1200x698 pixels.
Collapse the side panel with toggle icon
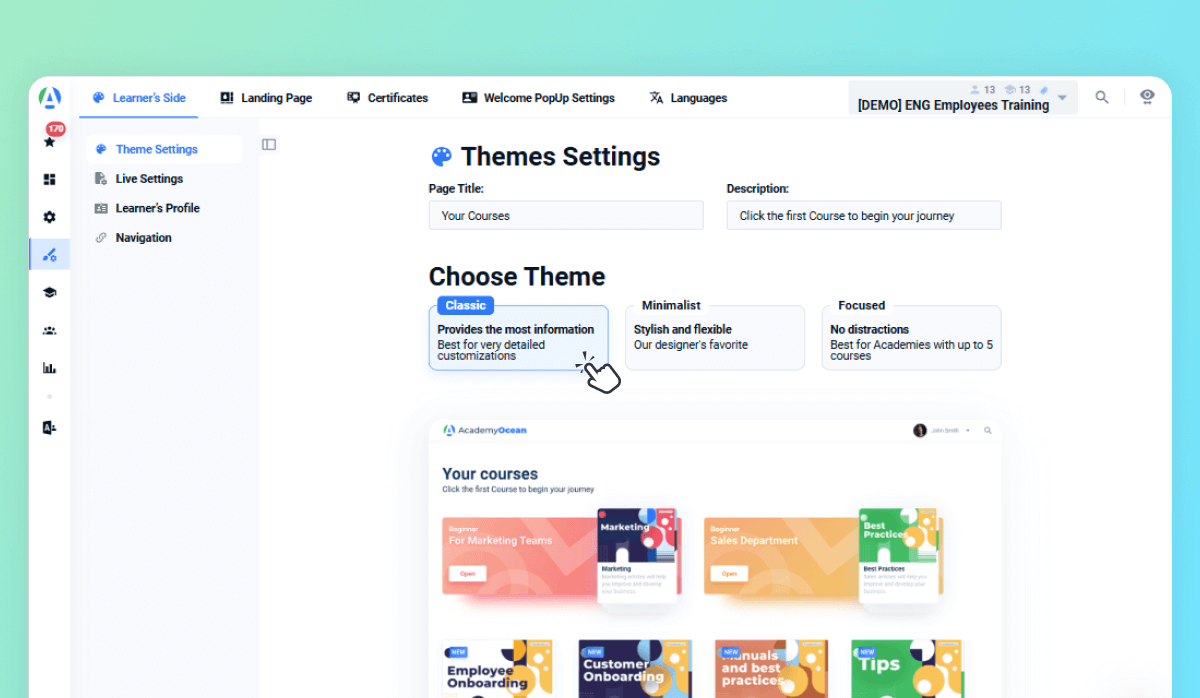click(269, 144)
